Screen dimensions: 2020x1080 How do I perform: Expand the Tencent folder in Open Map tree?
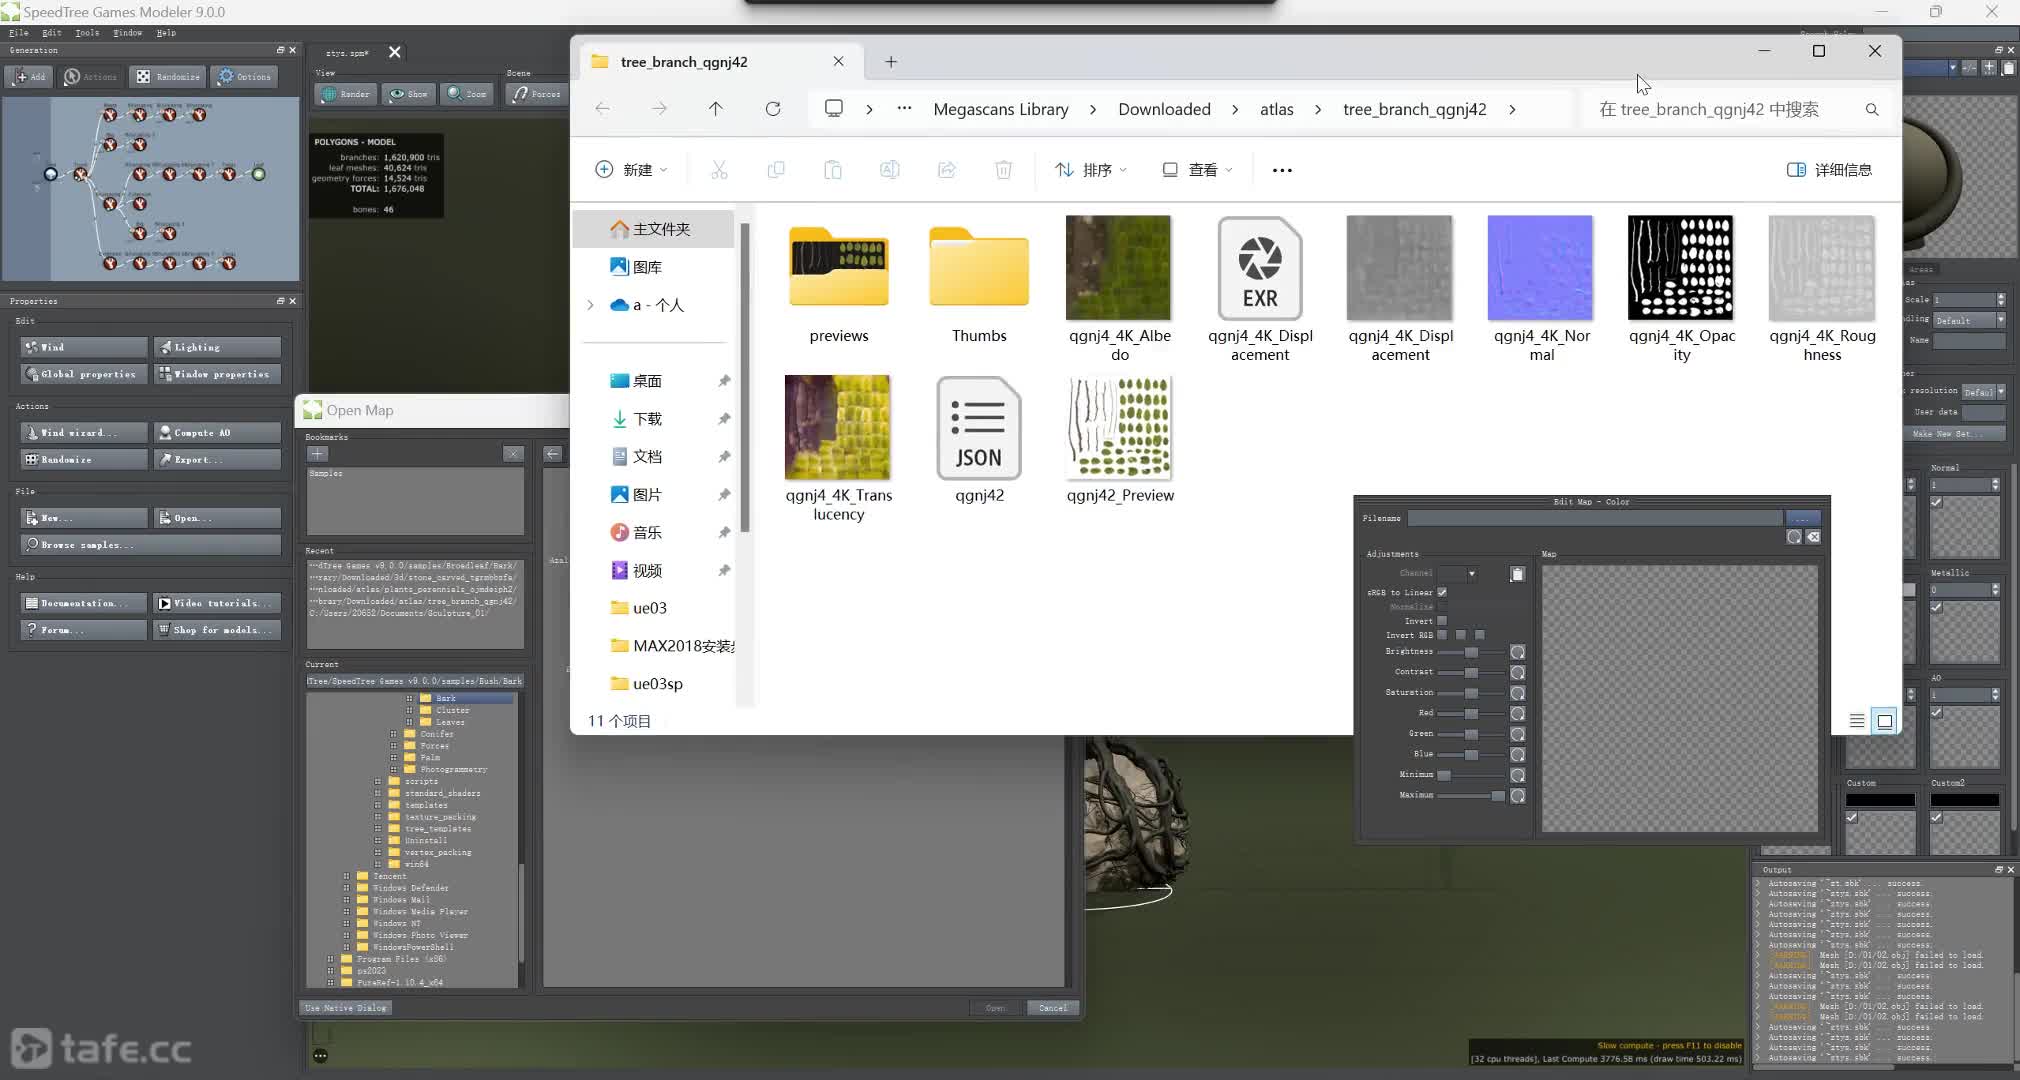pyautogui.click(x=347, y=876)
